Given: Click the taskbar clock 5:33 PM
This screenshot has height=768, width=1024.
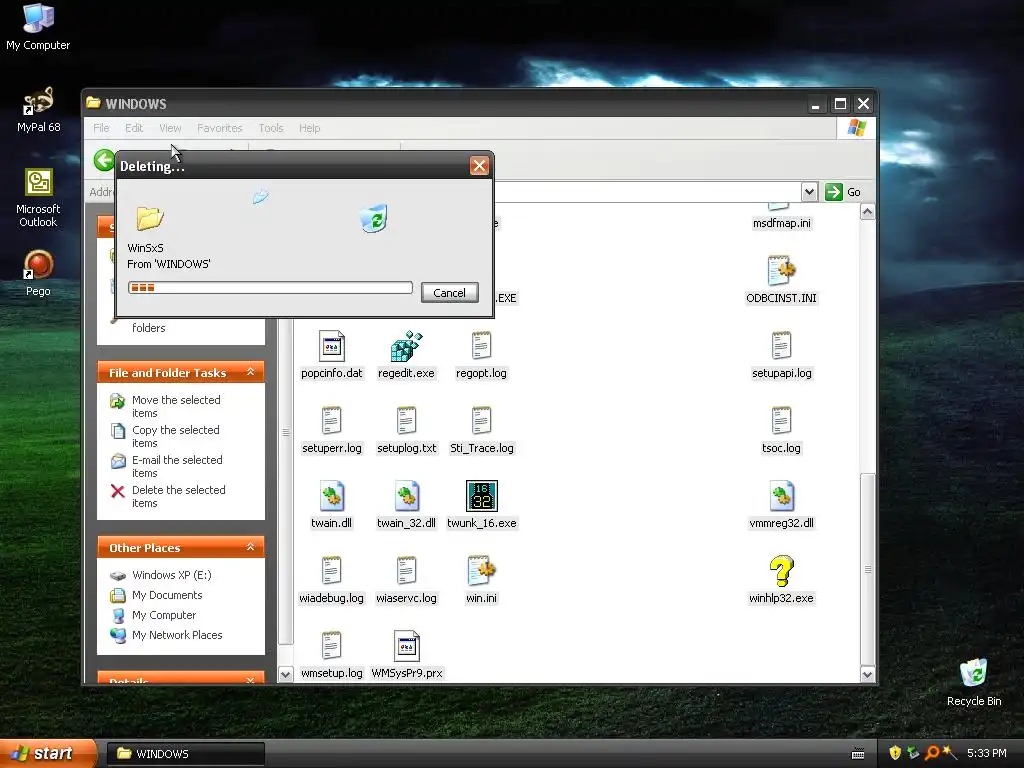Looking at the screenshot, I should [x=987, y=753].
